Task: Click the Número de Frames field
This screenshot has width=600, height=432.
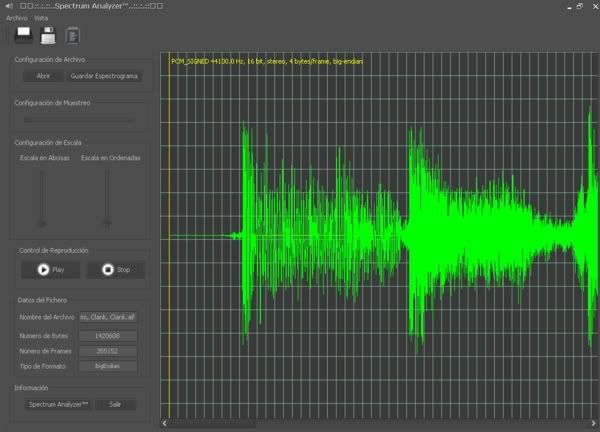Action: click(x=108, y=351)
